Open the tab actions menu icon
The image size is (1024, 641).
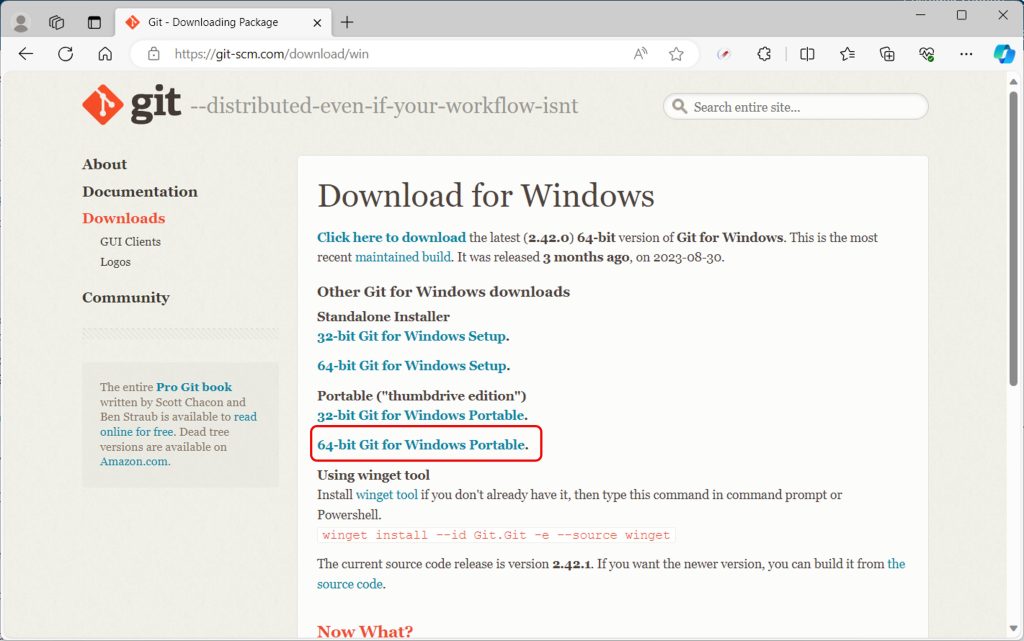click(57, 22)
